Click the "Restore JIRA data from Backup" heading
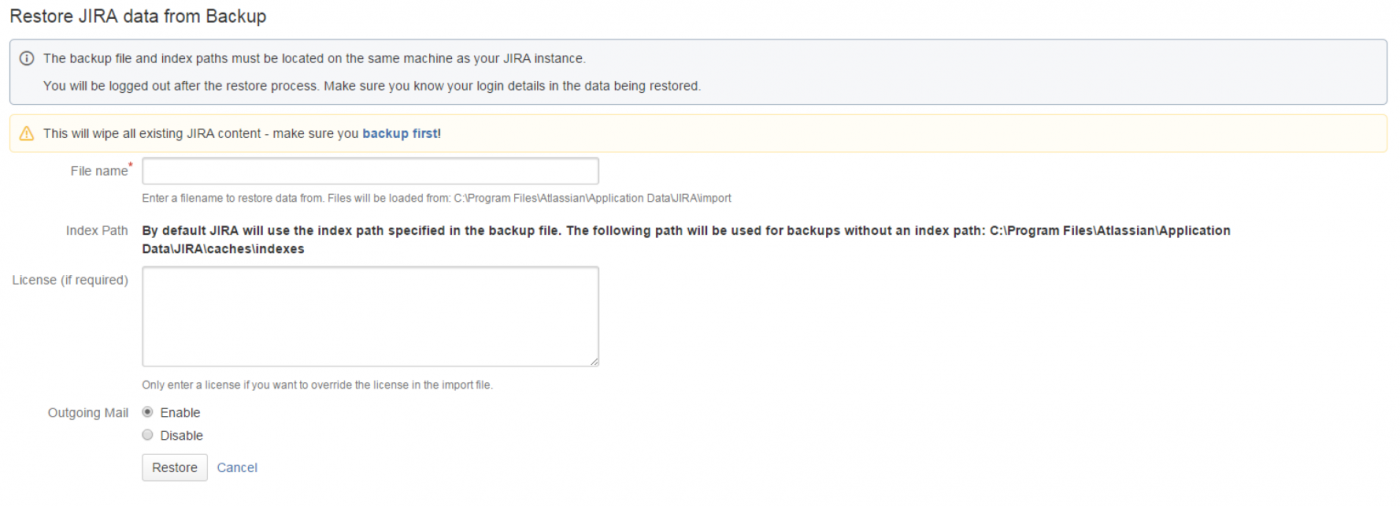The image size is (1400, 506). tap(138, 17)
